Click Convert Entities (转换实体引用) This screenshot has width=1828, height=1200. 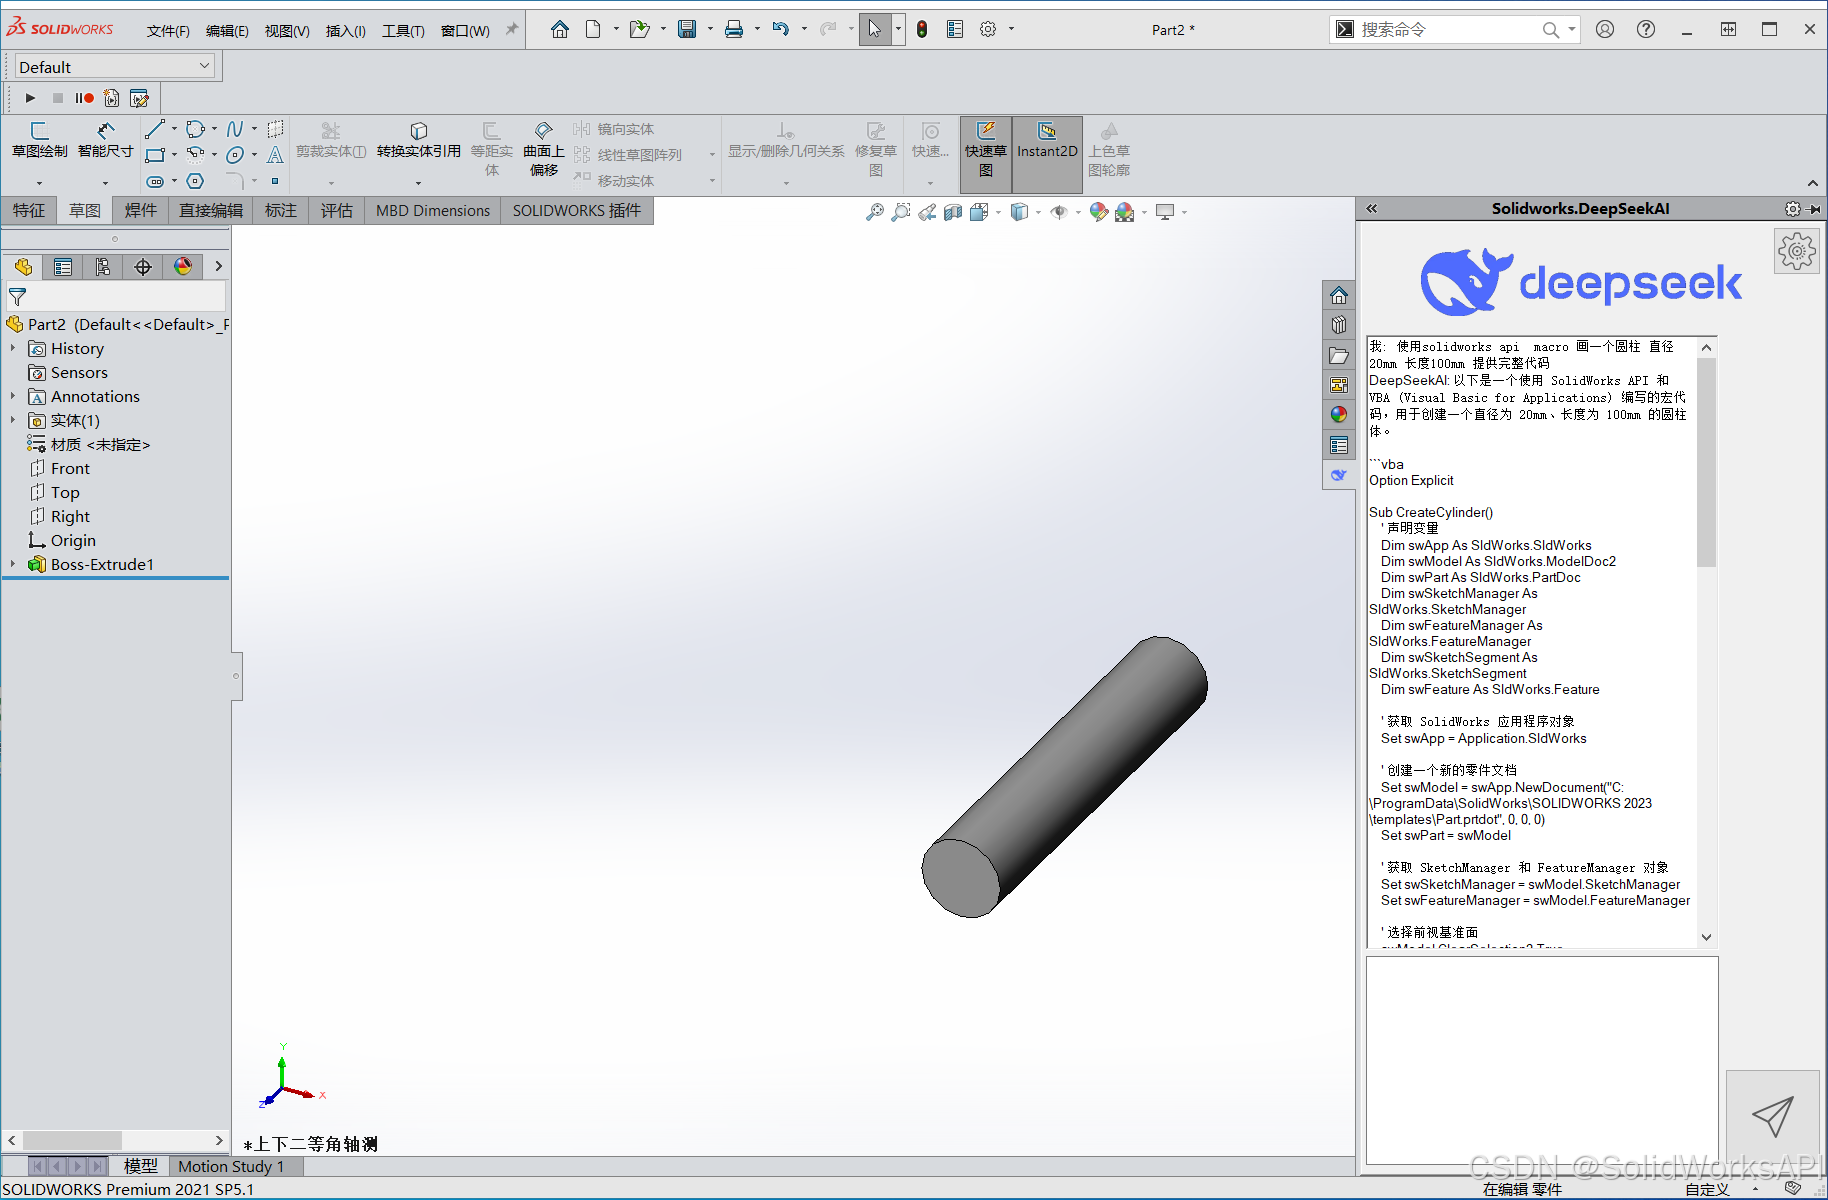tap(418, 140)
